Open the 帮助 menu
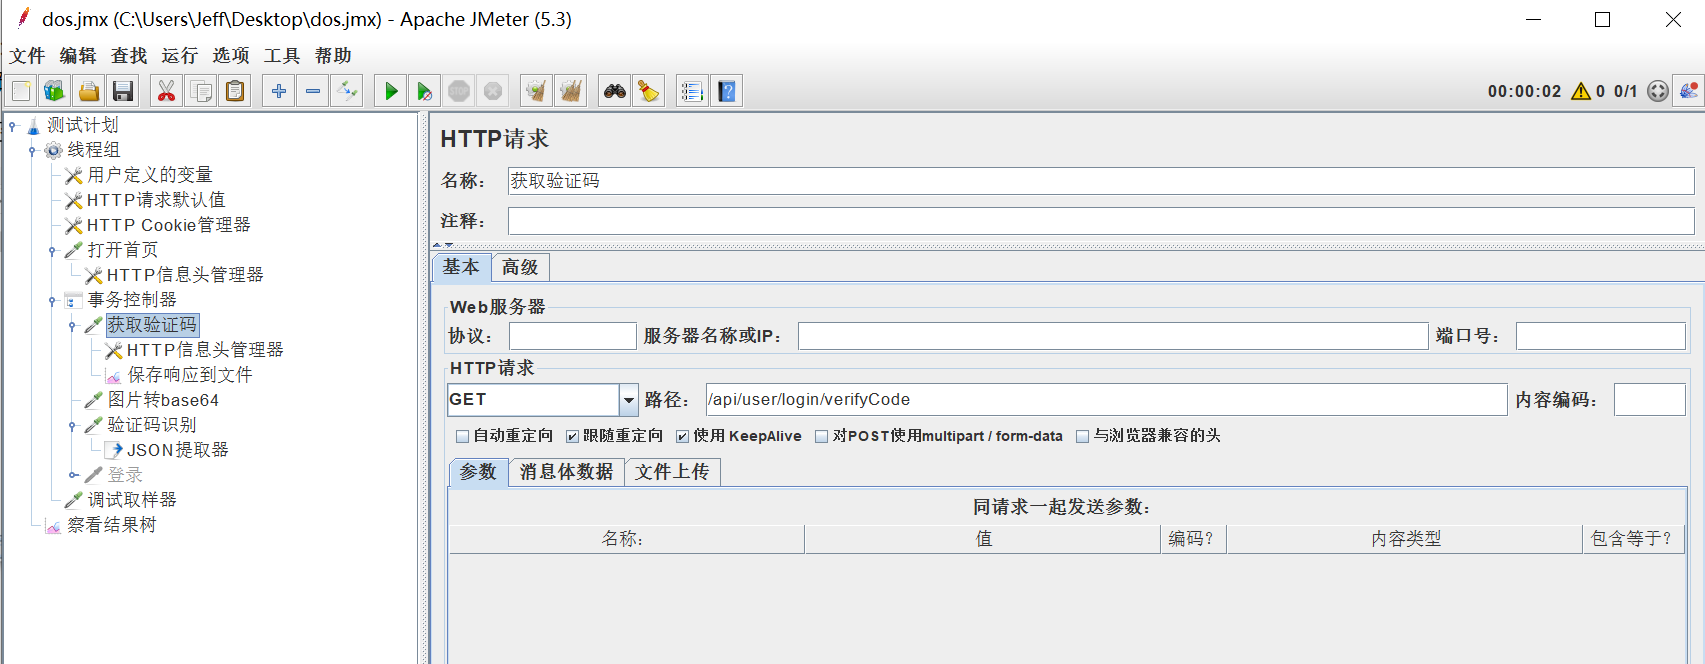 [x=333, y=56]
